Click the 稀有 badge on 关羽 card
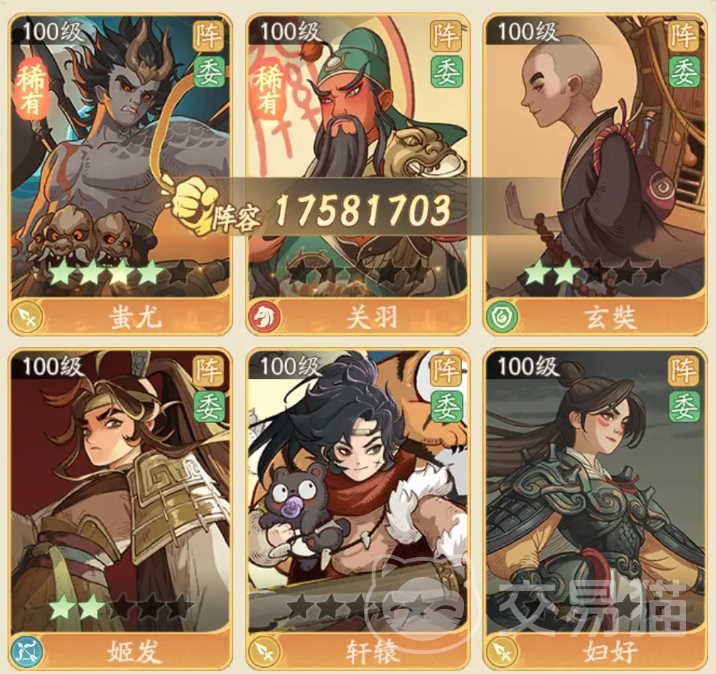The width and height of the screenshot is (716, 674). [268, 90]
